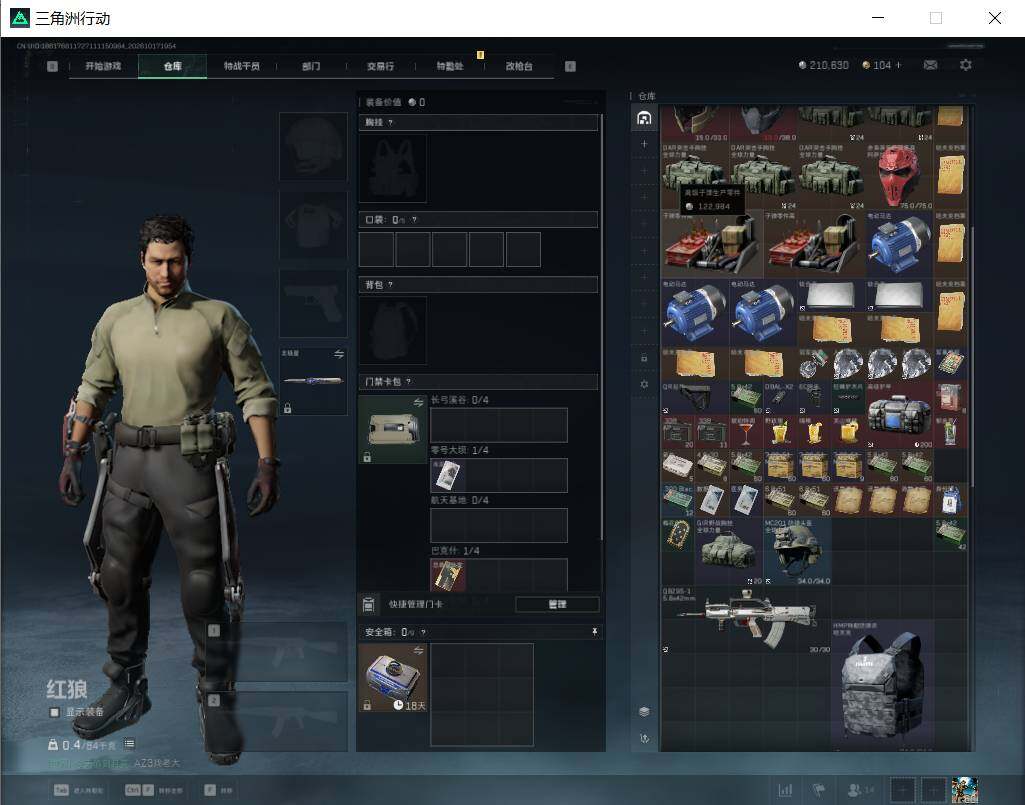Switch to the 开始游戏 tab

coord(103,66)
